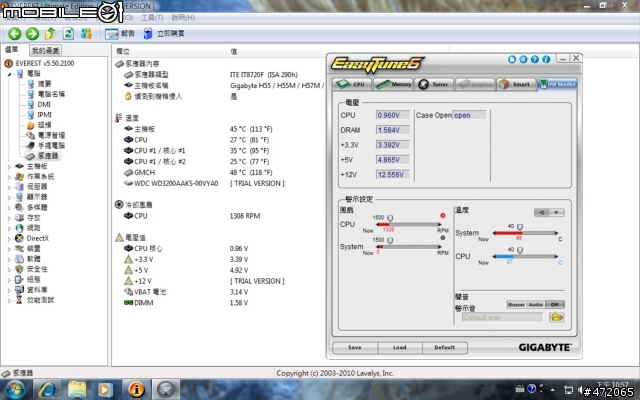Open the CPU tab in EasyTune6
Image resolution: width=640 pixels, height=400 pixels.
coord(351,84)
